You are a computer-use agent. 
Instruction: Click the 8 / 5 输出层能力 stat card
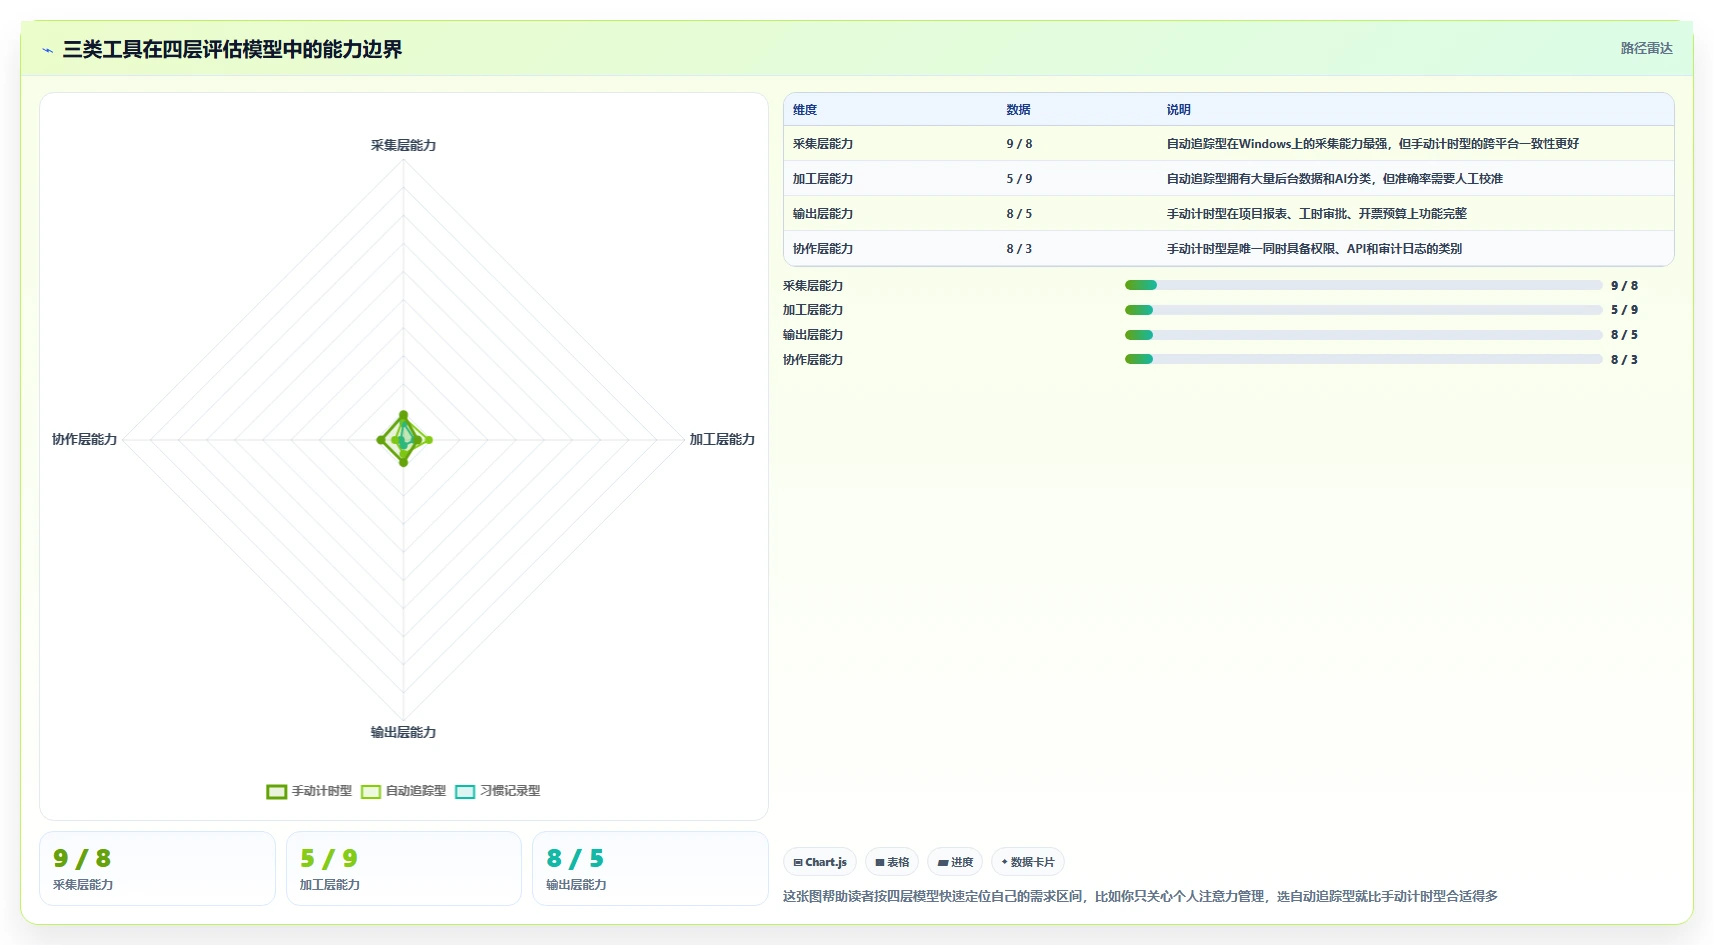(650, 869)
